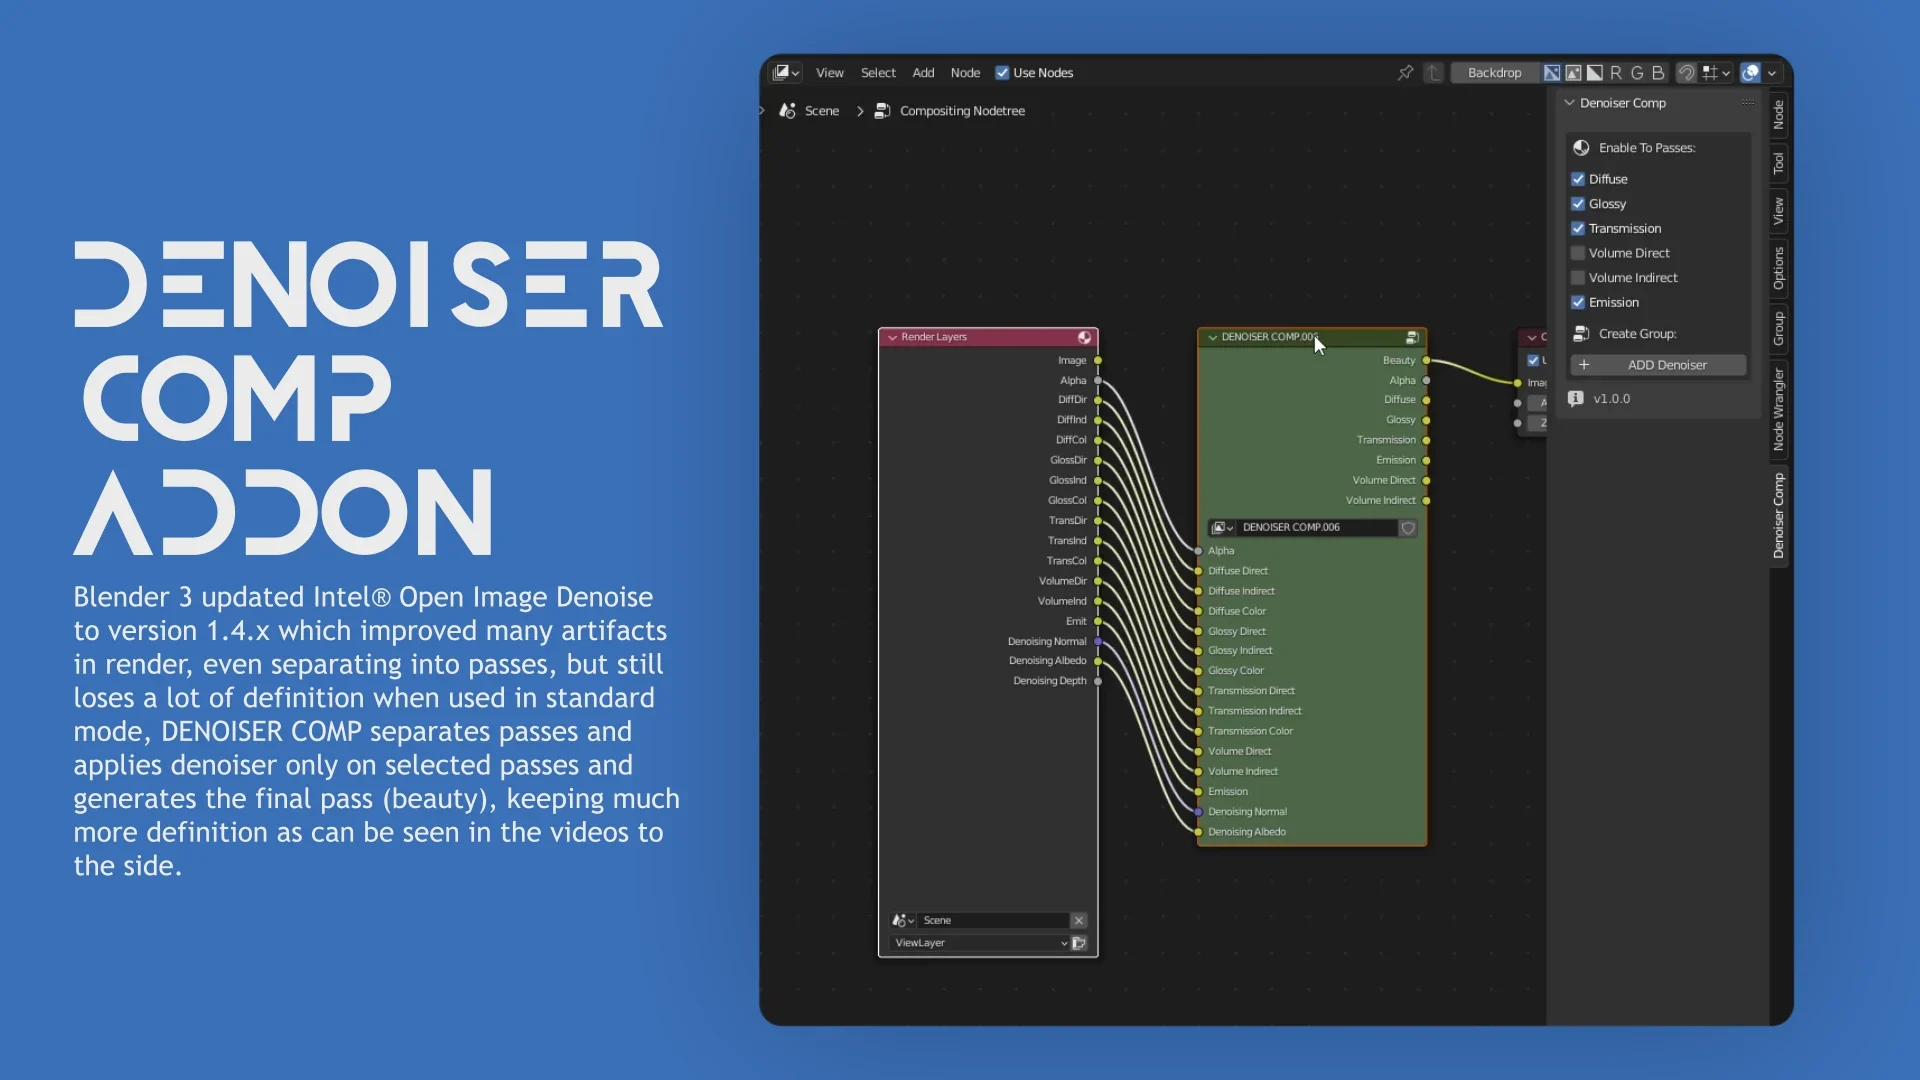Collapse the Denoiser Comp panel
Screen dimensions: 1920x1080
click(x=1570, y=103)
